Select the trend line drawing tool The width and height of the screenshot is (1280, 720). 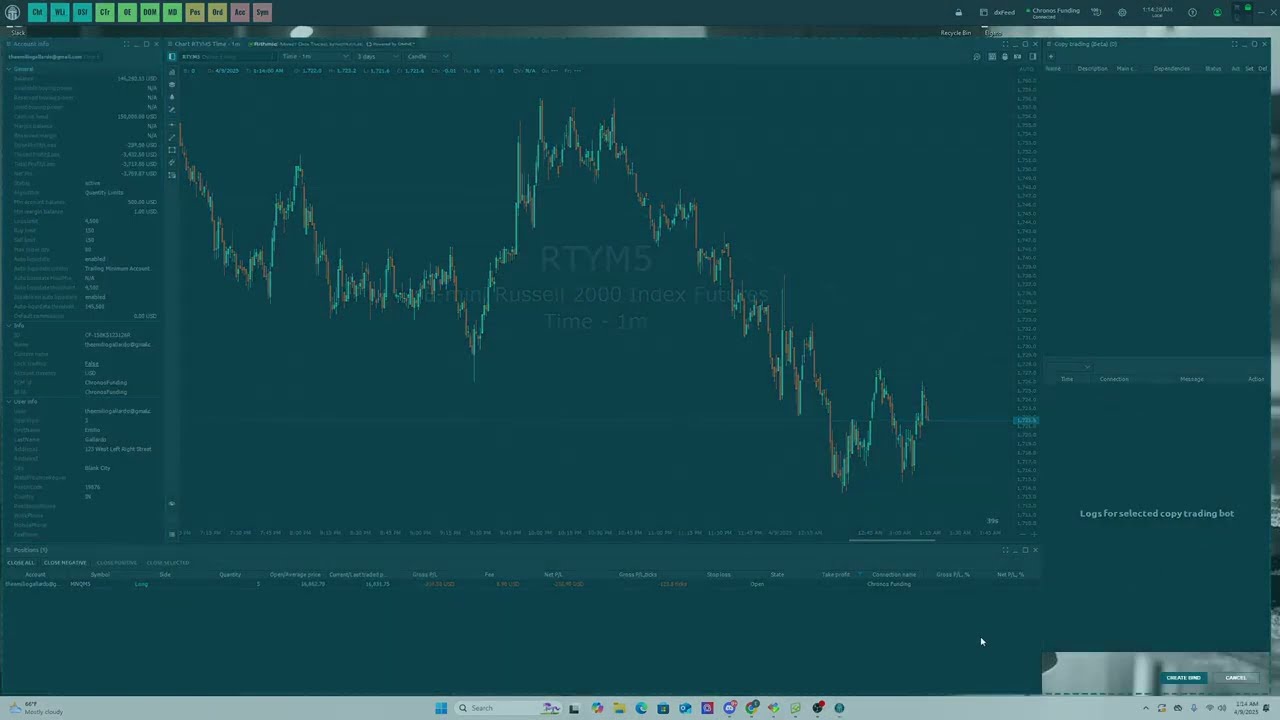tap(172, 137)
